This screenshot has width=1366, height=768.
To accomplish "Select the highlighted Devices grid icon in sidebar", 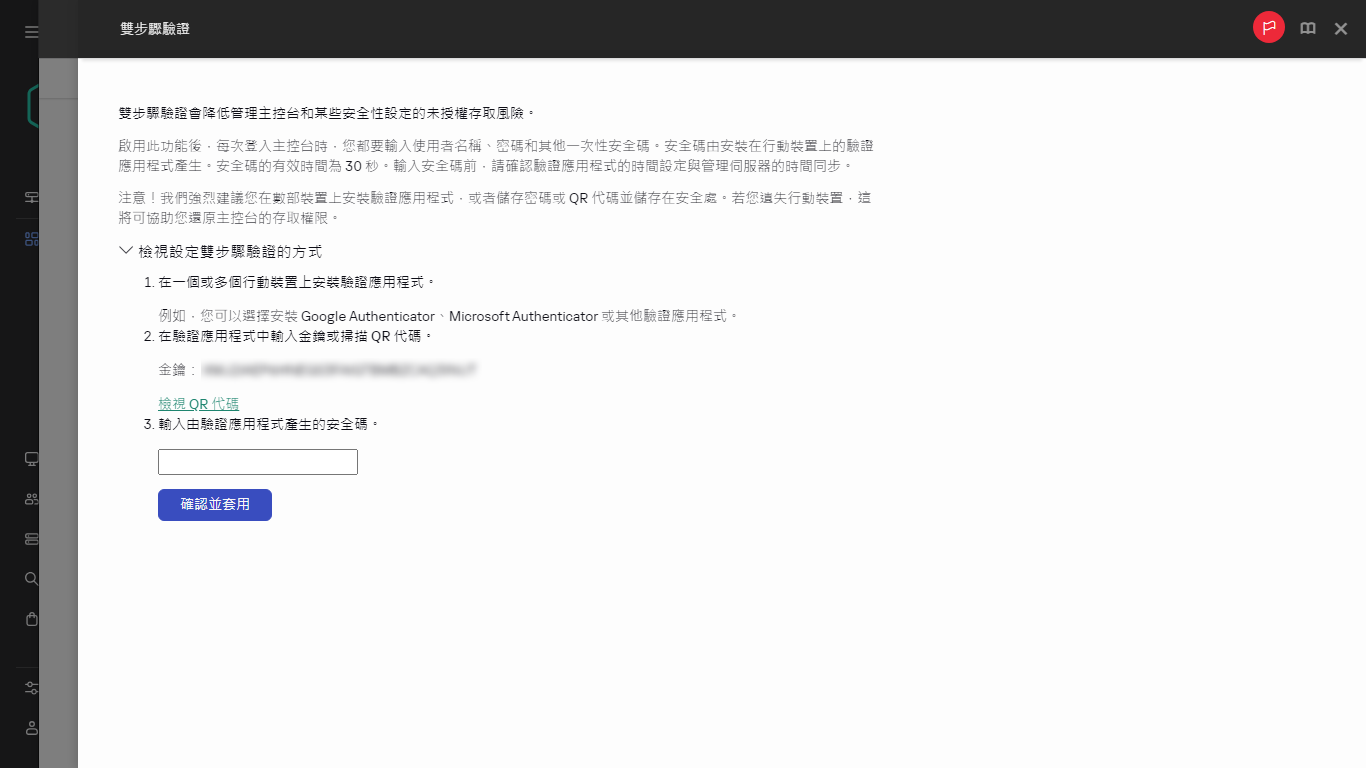I will pos(31,239).
